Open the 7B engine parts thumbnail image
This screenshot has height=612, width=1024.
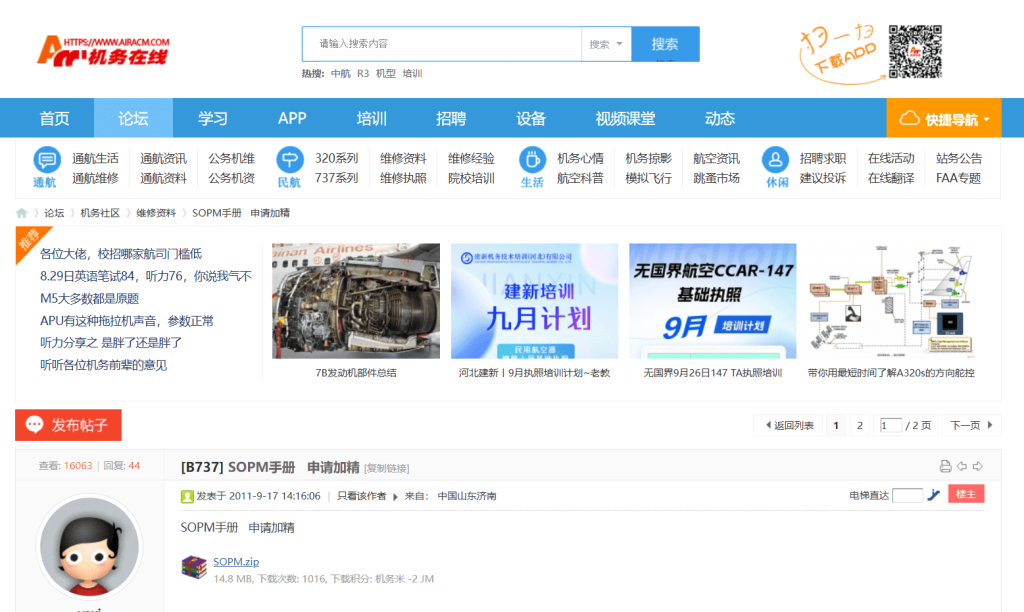point(356,301)
